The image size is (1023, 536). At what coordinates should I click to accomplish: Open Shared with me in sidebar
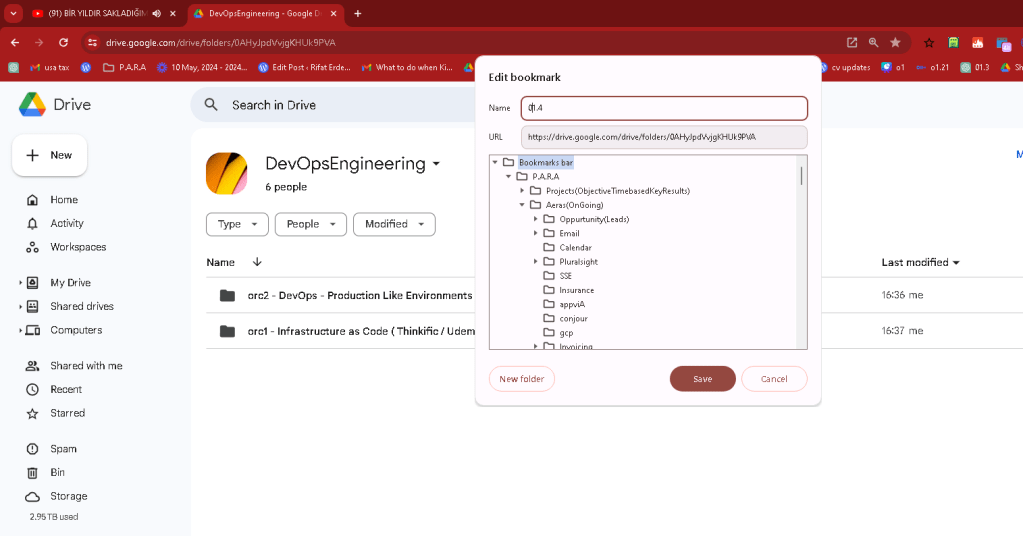(x=86, y=366)
